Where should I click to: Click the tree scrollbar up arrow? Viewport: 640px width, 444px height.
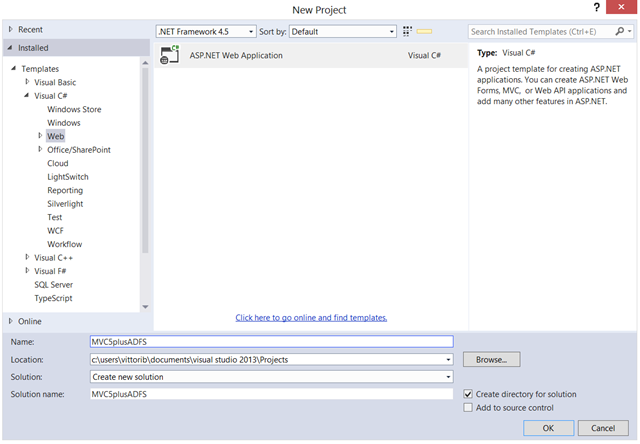click(145, 63)
